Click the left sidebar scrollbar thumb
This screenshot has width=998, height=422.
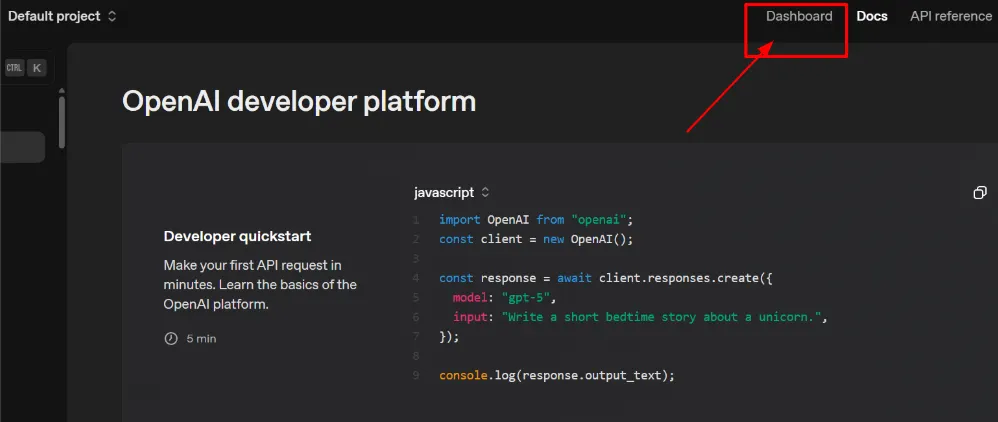click(62, 120)
